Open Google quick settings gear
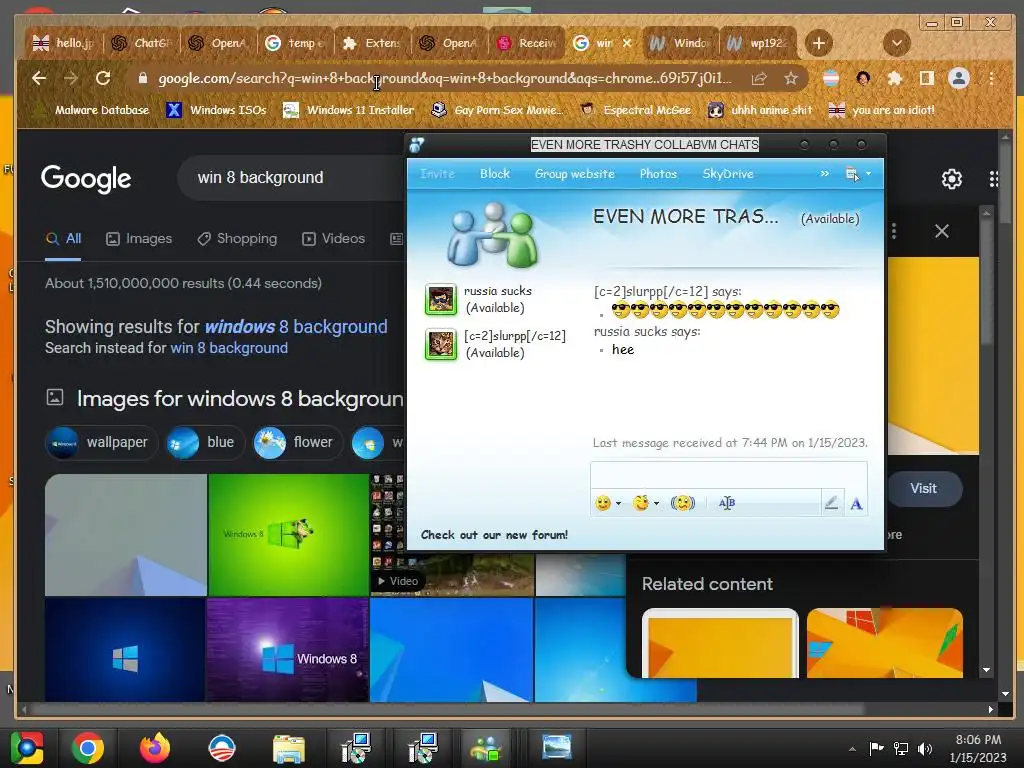Screen dimensions: 1024x768 [x=952, y=178]
